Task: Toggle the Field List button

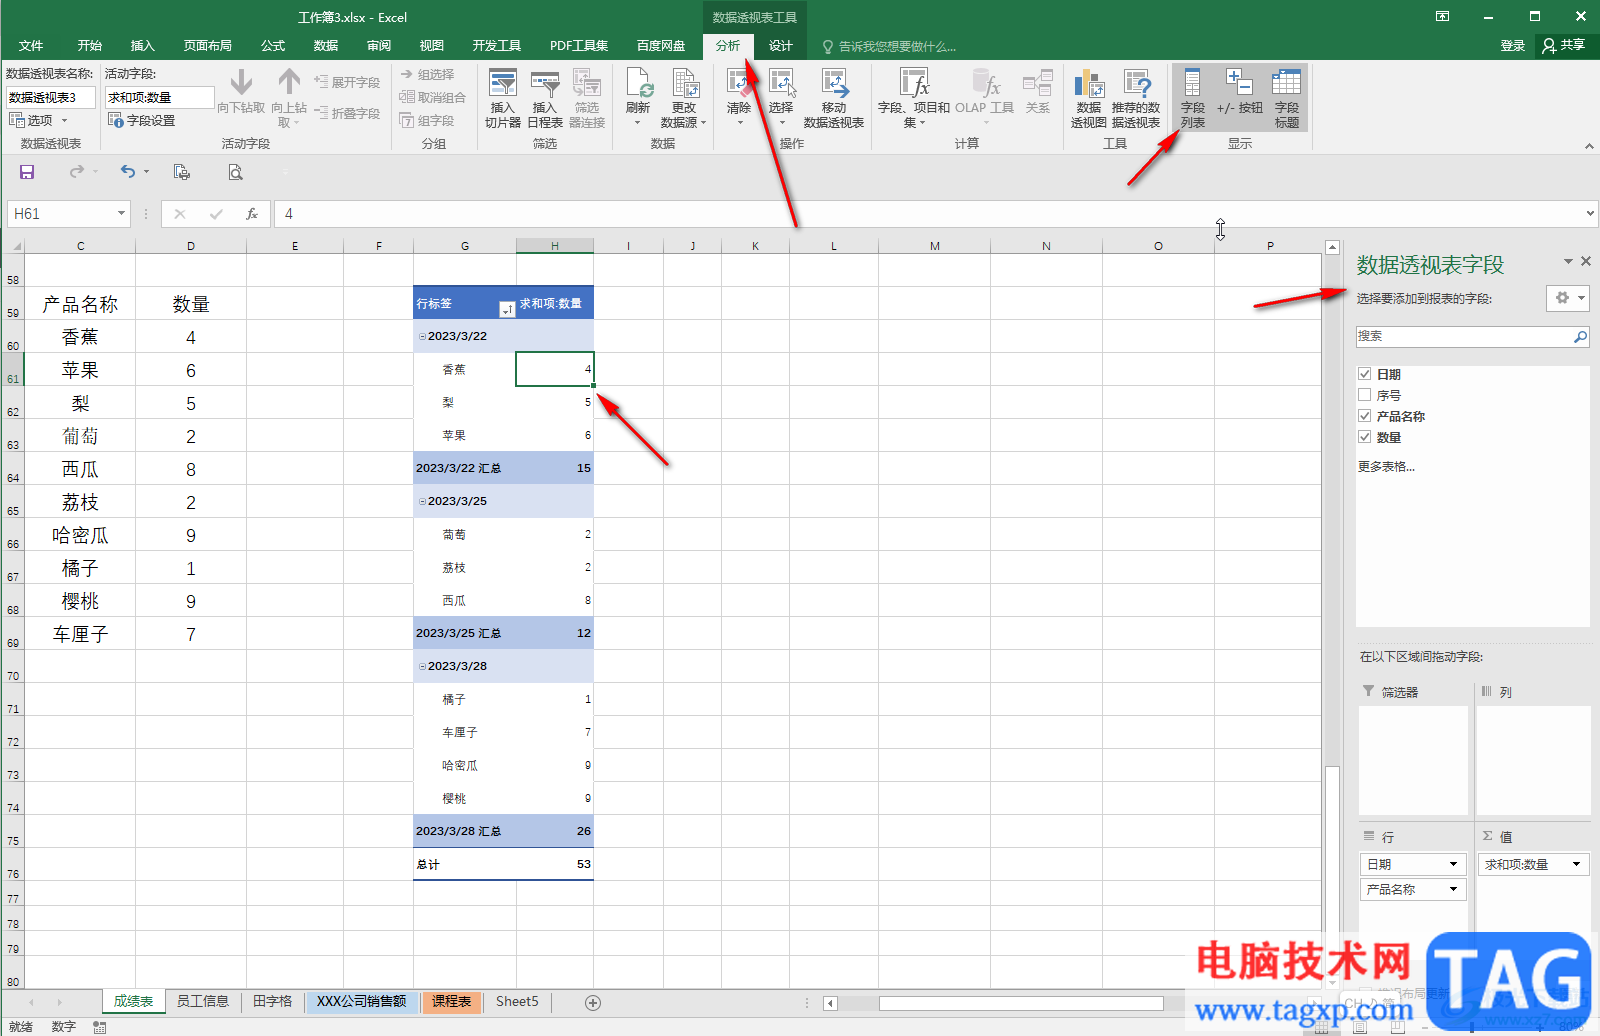Action: coord(1192,98)
